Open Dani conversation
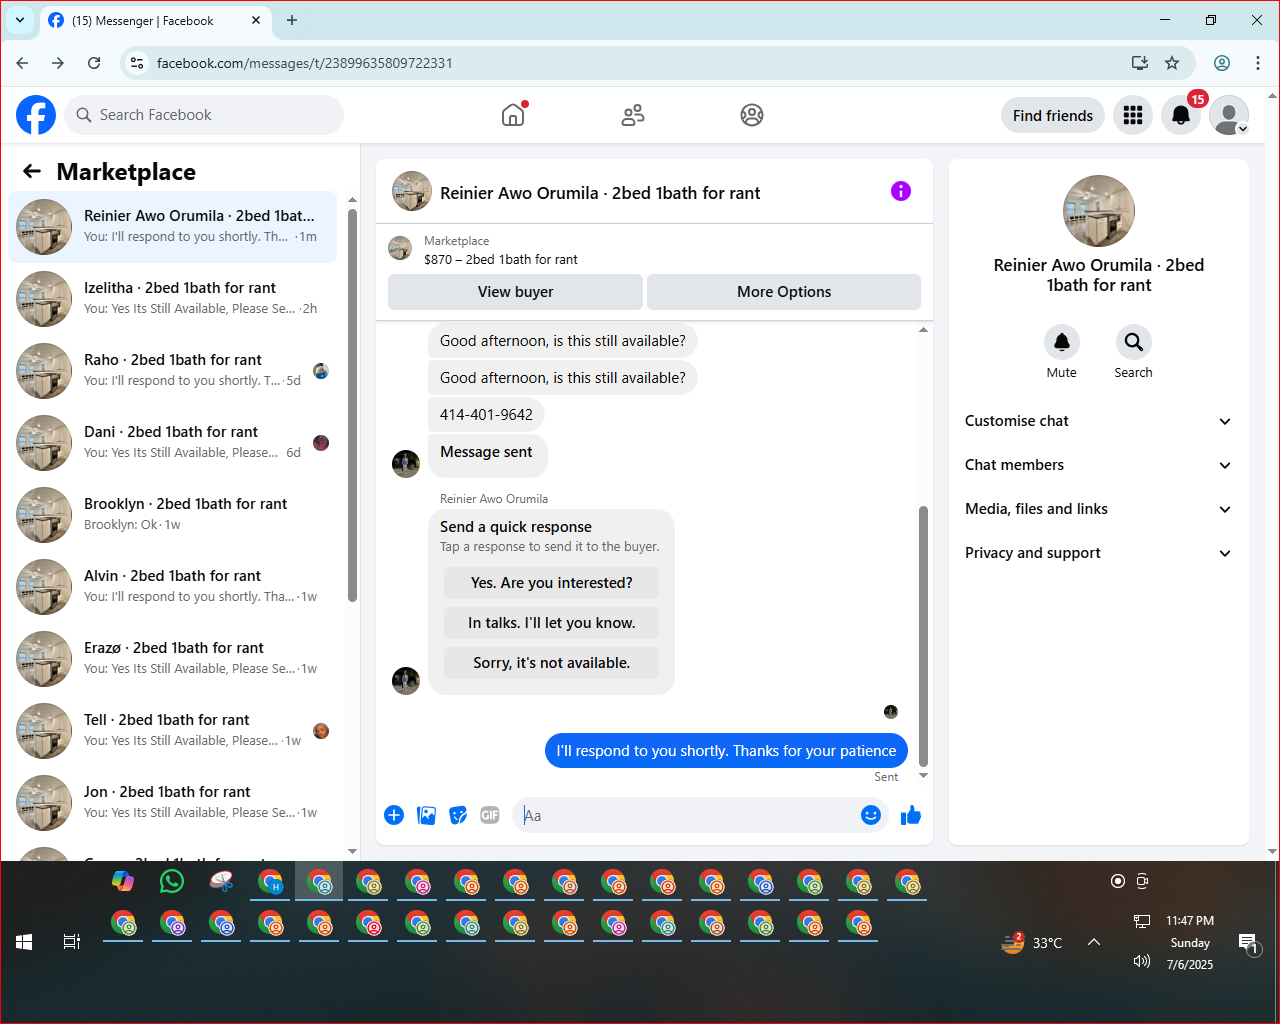This screenshot has height=1024, width=1280. click(x=173, y=443)
